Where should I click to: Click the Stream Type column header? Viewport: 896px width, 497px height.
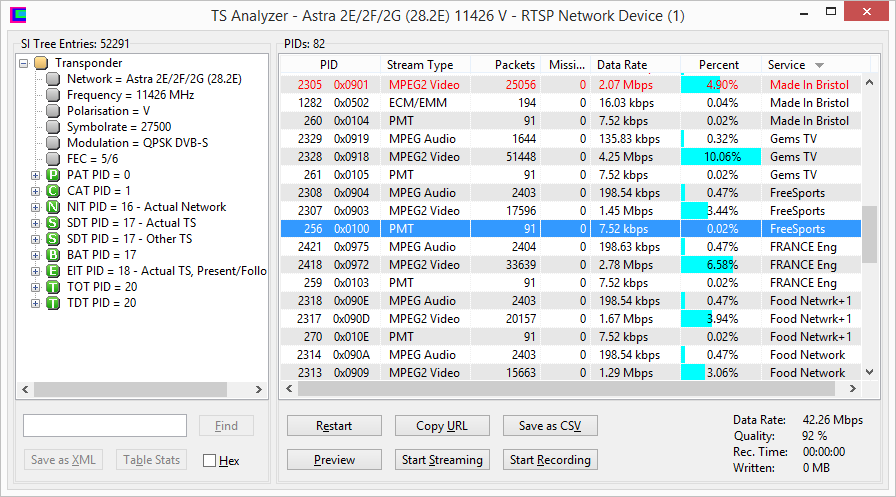pyautogui.click(x=425, y=65)
